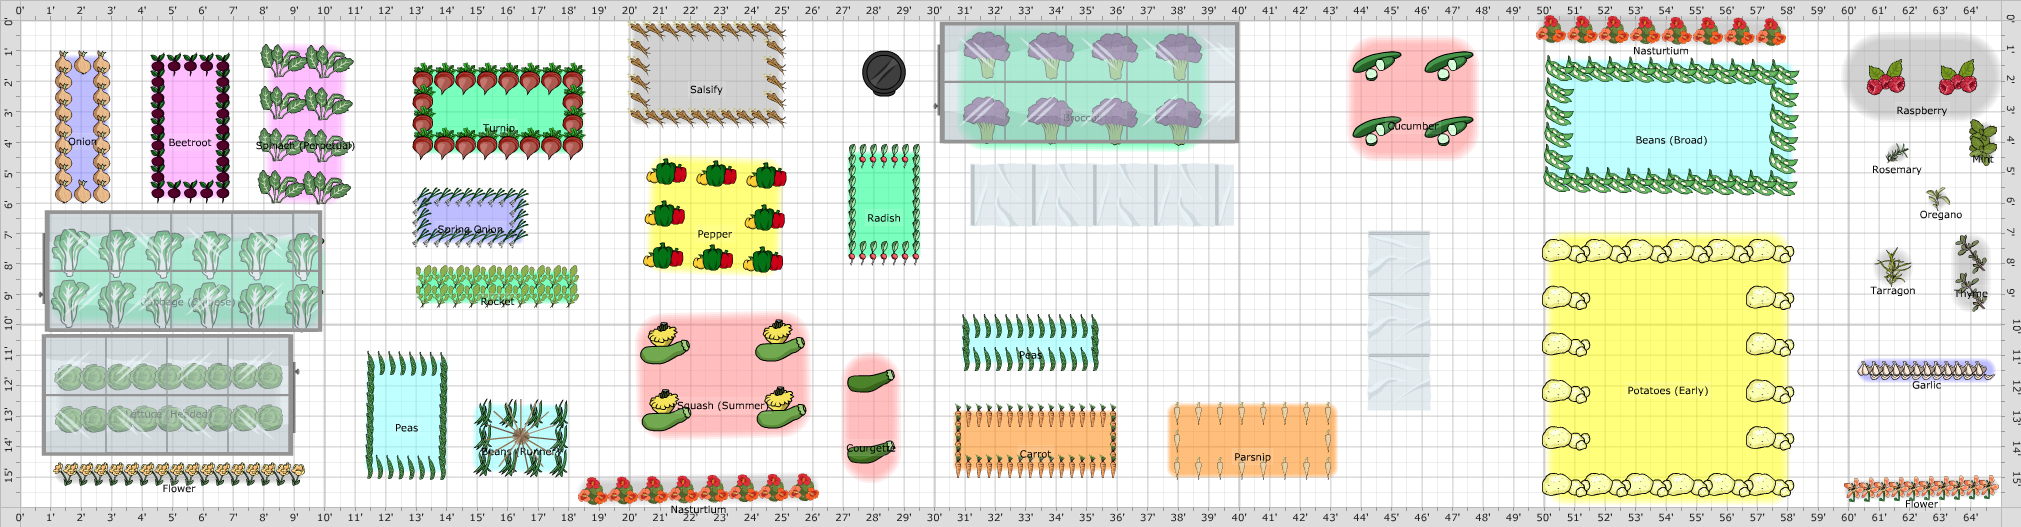Select the Carrot bed
The height and width of the screenshot is (527, 2021).
[x=1035, y=441]
